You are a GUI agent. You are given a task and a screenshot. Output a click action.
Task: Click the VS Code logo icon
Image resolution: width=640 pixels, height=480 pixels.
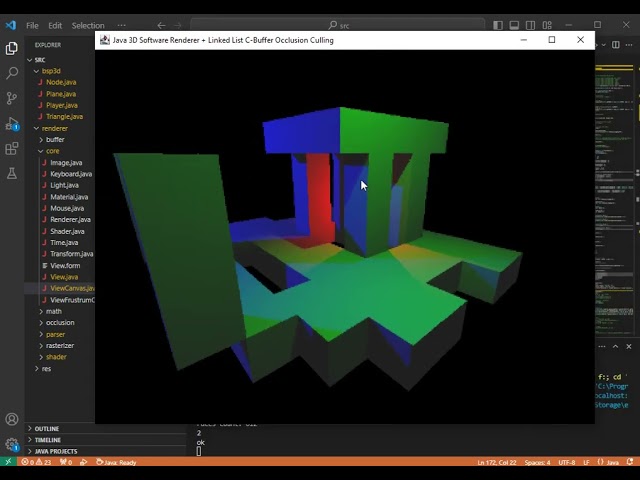pyautogui.click(x=11, y=25)
